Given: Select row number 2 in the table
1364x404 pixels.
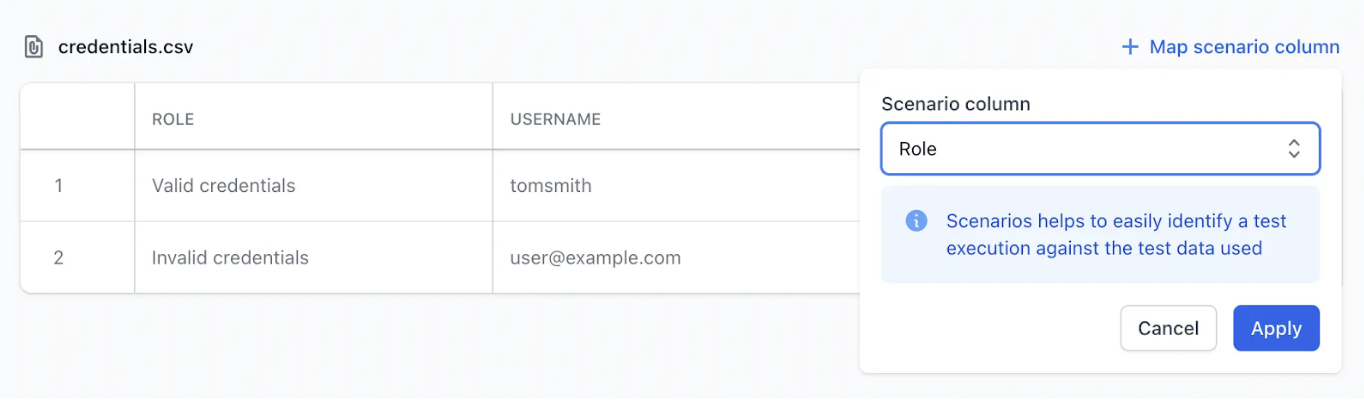Looking at the screenshot, I should (x=58, y=258).
